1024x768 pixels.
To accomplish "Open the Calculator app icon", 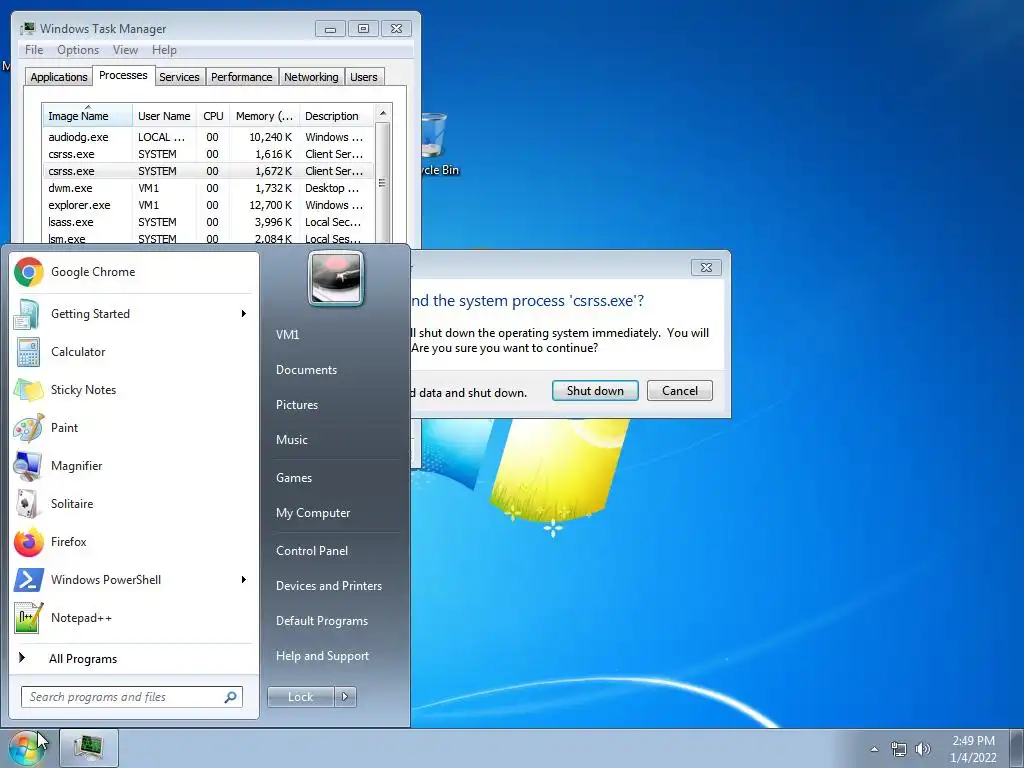I will point(29,352).
